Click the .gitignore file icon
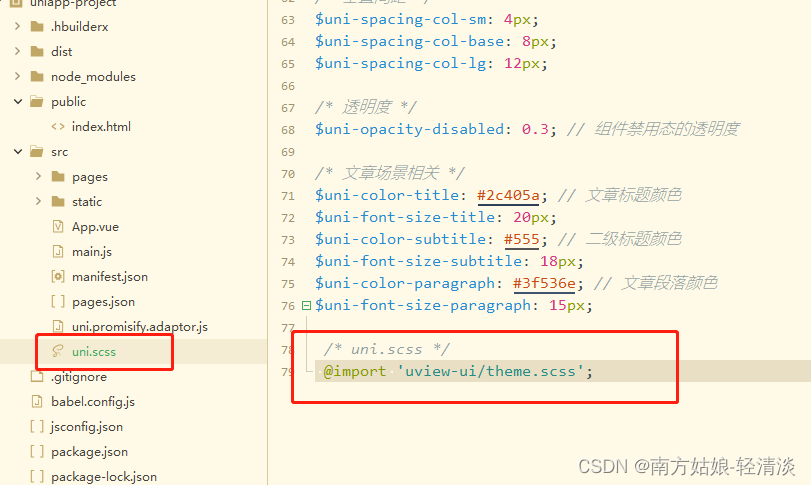Viewport: 811px width, 485px height. pyautogui.click(x=37, y=376)
